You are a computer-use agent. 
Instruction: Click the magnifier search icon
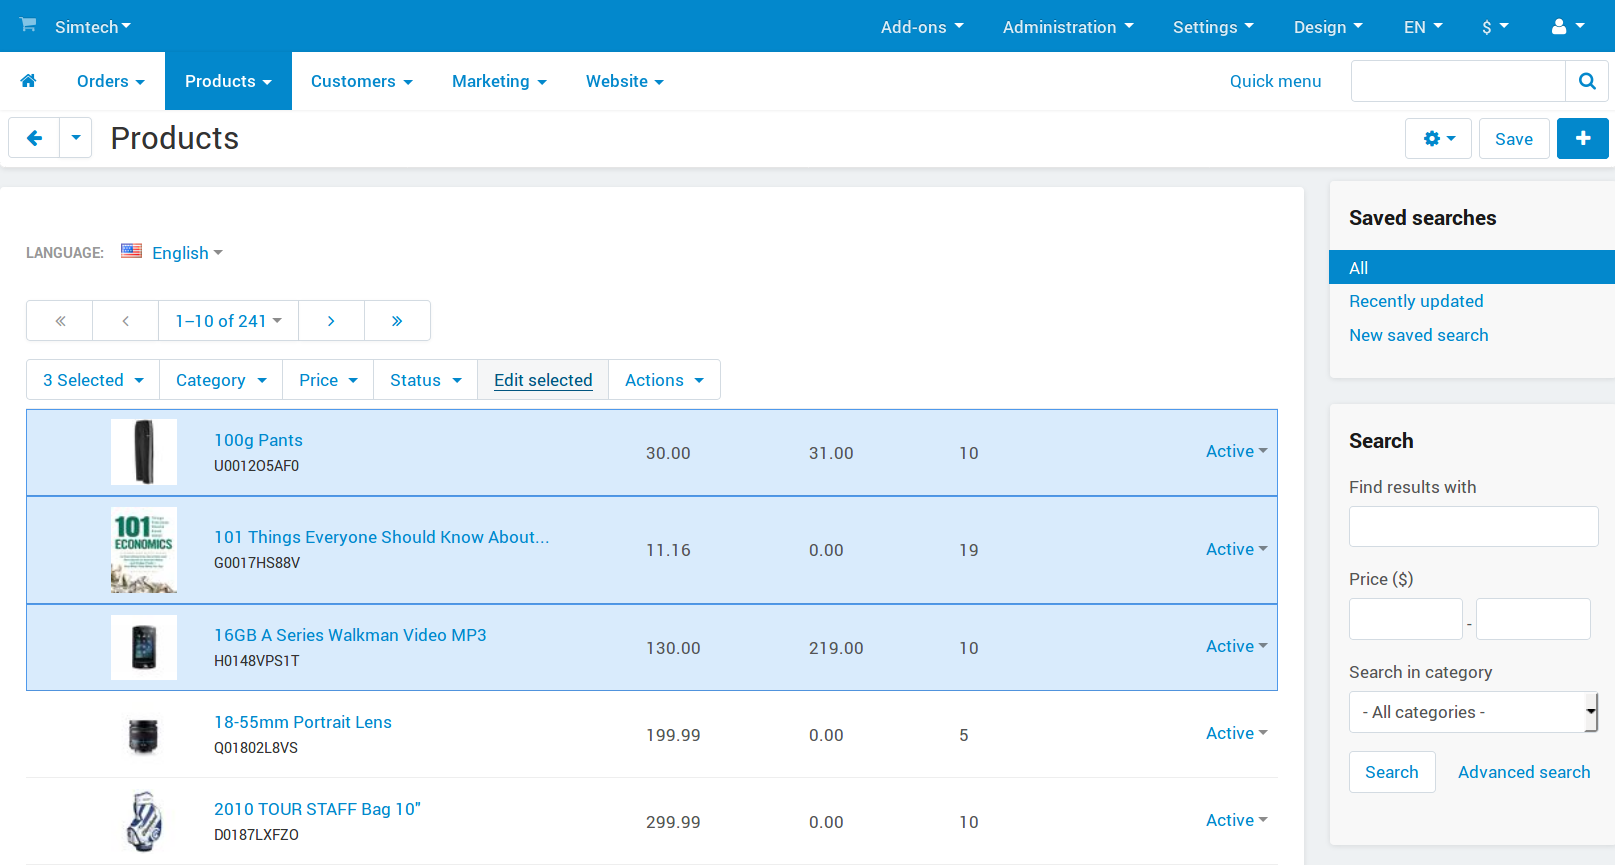(1587, 81)
